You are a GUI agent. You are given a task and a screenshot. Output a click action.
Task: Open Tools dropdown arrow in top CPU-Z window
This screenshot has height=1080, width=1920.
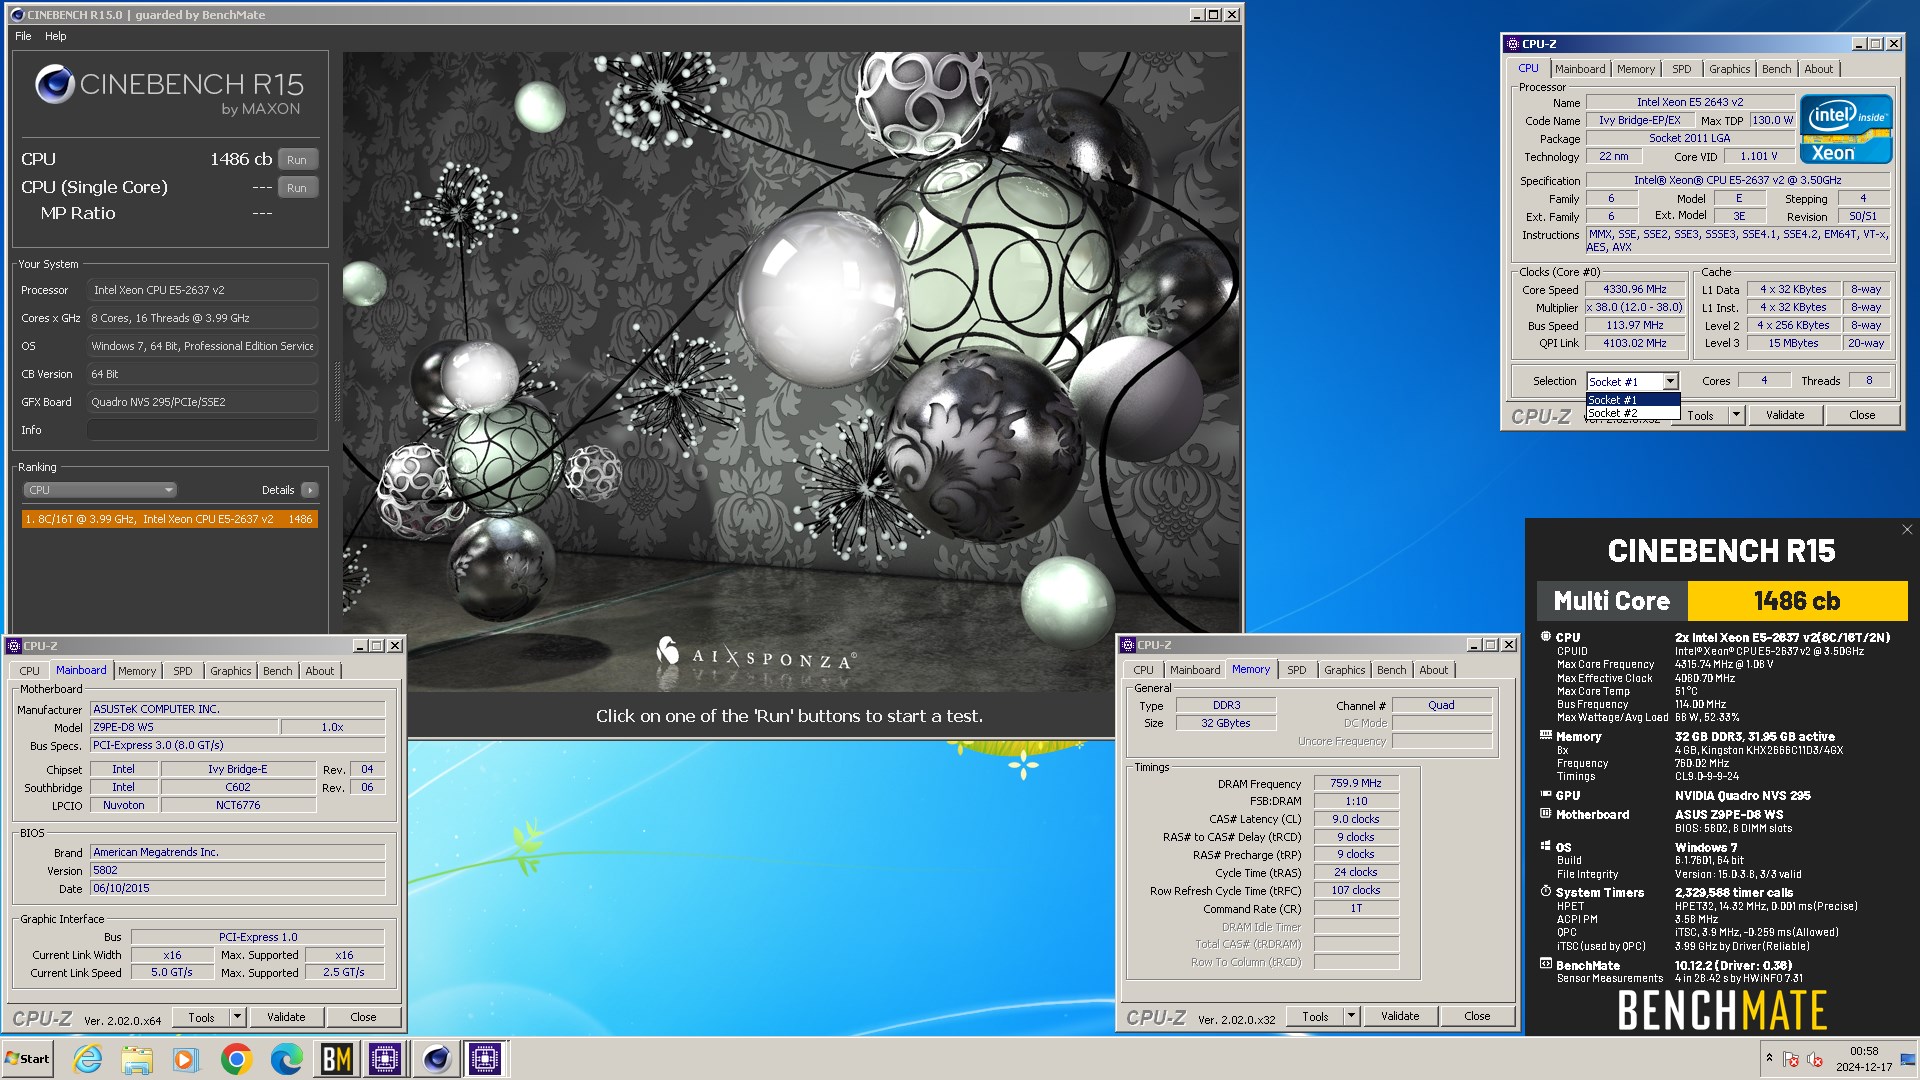pyautogui.click(x=1736, y=415)
